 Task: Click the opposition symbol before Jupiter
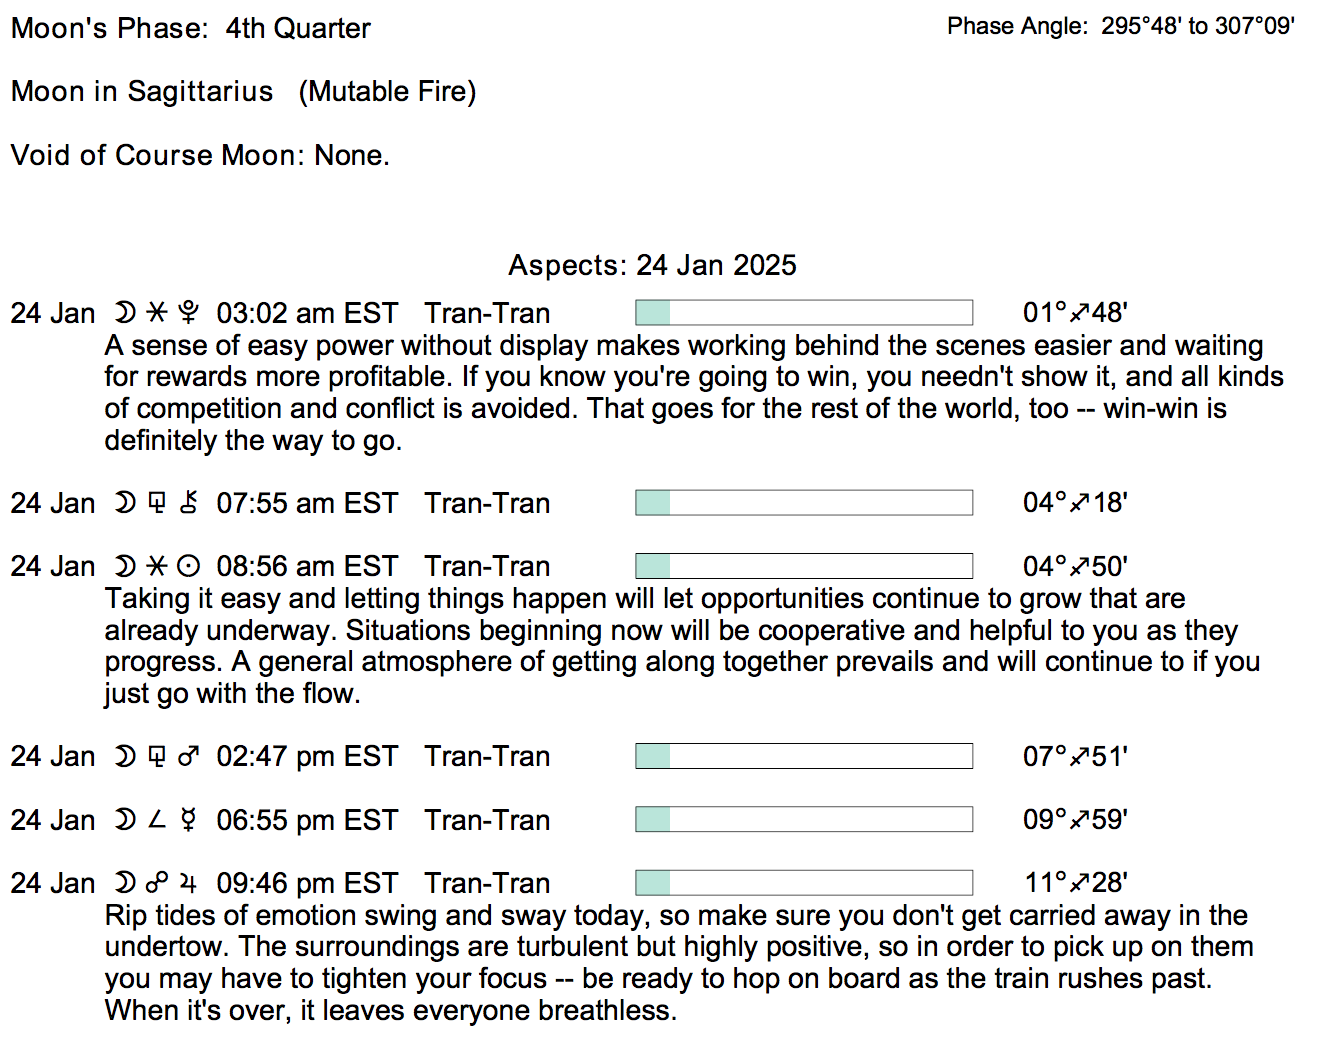(x=156, y=884)
